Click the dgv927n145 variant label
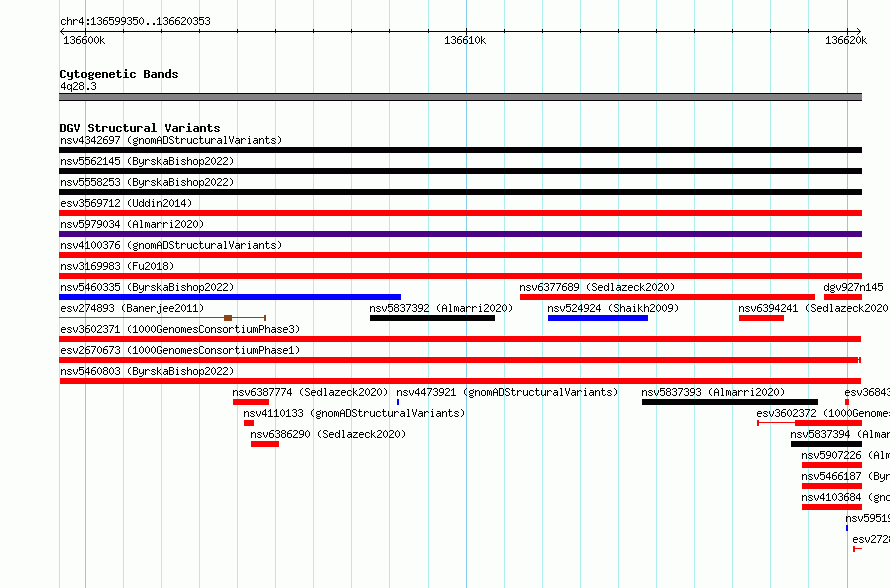The image size is (890, 588). (x=853, y=287)
